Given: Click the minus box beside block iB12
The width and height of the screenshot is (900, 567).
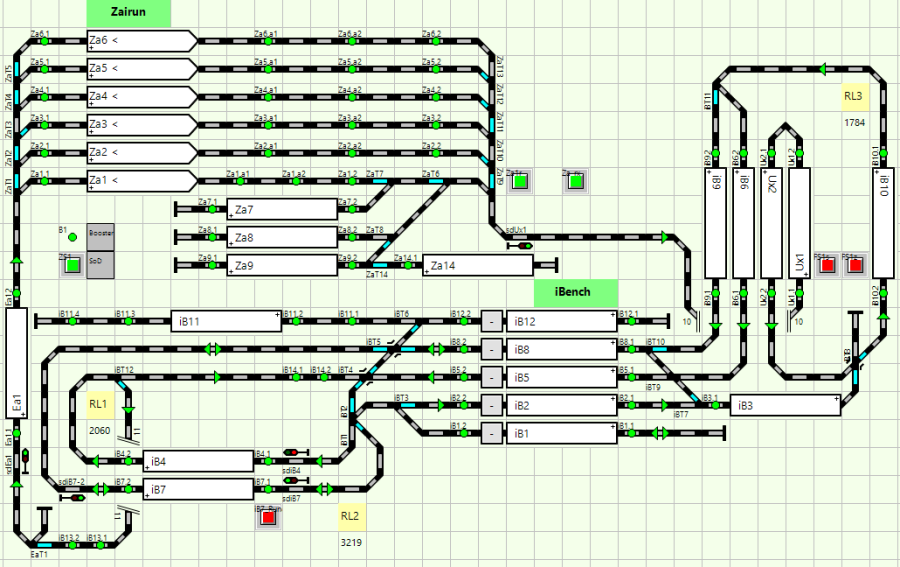Looking at the screenshot, I should (492, 321).
